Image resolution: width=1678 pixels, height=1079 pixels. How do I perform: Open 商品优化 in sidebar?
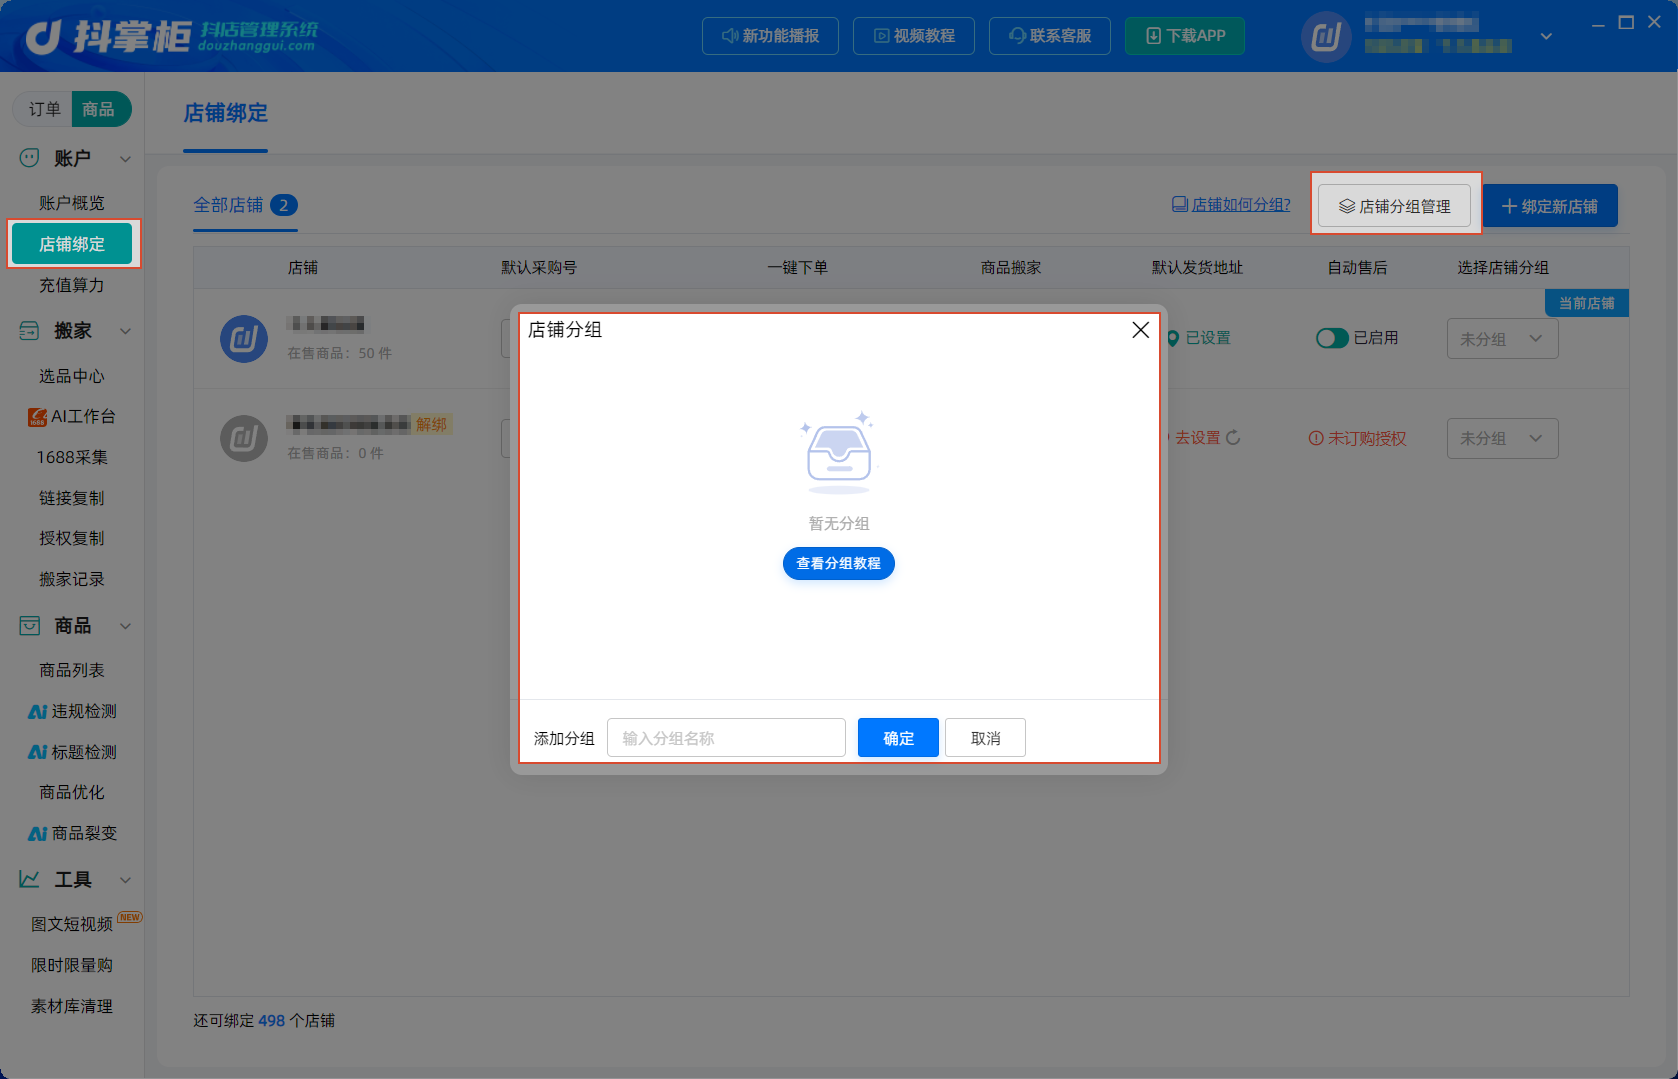pos(72,792)
